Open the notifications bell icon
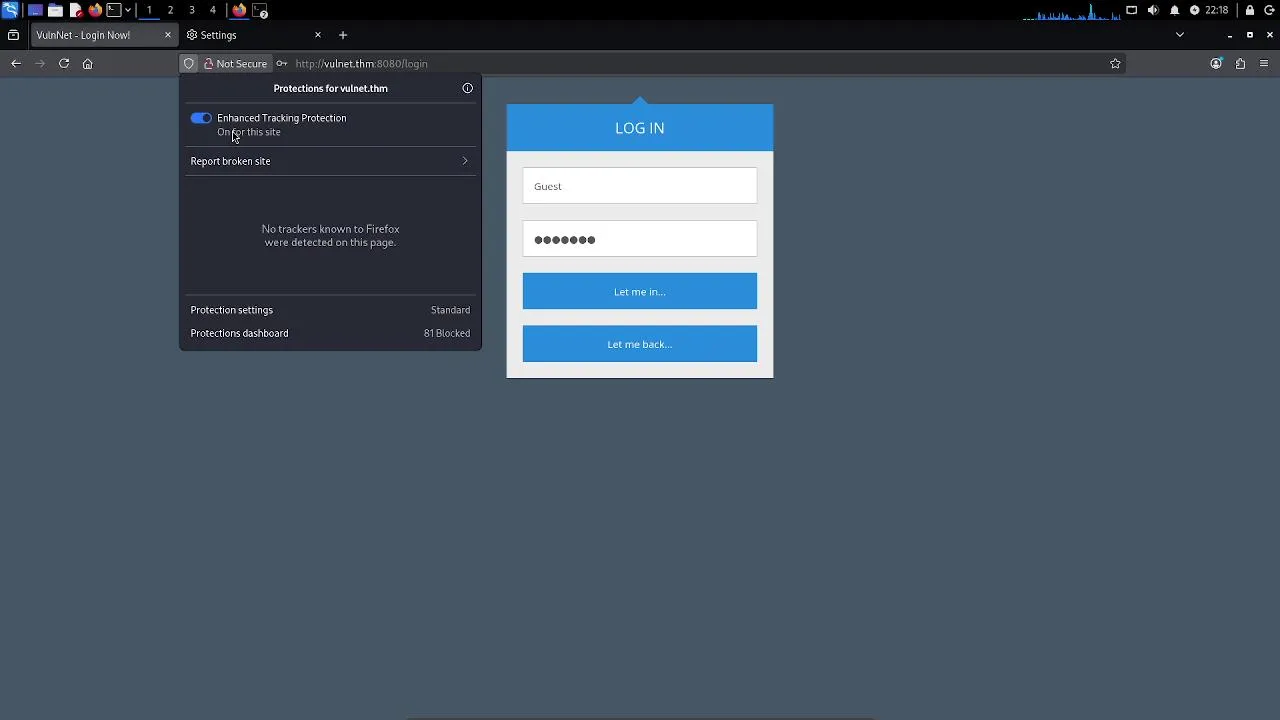This screenshot has width=1280, height=720. click(x=1175, y=10)
